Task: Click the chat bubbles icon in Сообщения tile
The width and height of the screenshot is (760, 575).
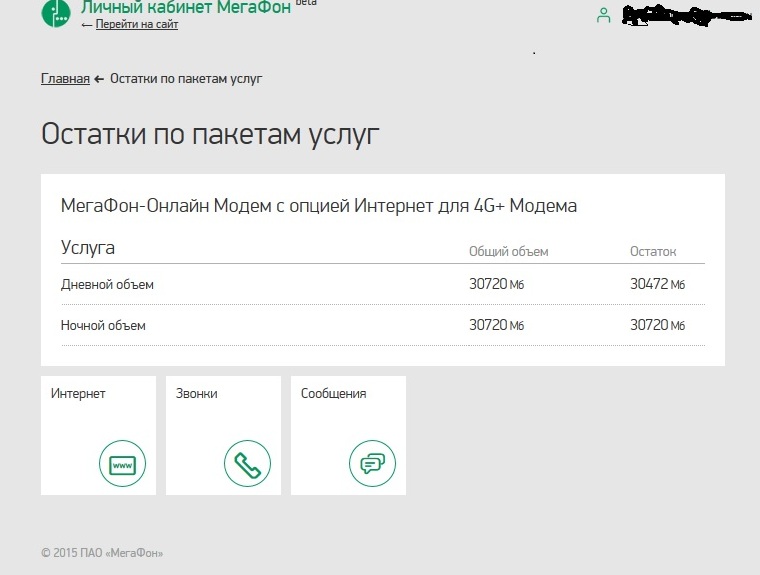Action: click(x=372, y=464)
